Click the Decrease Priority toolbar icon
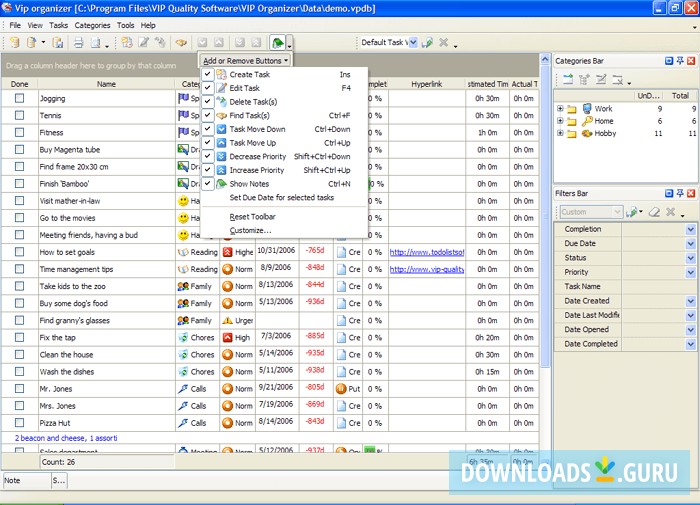Screen dimensions: 700x505 (x=240, y=43)
